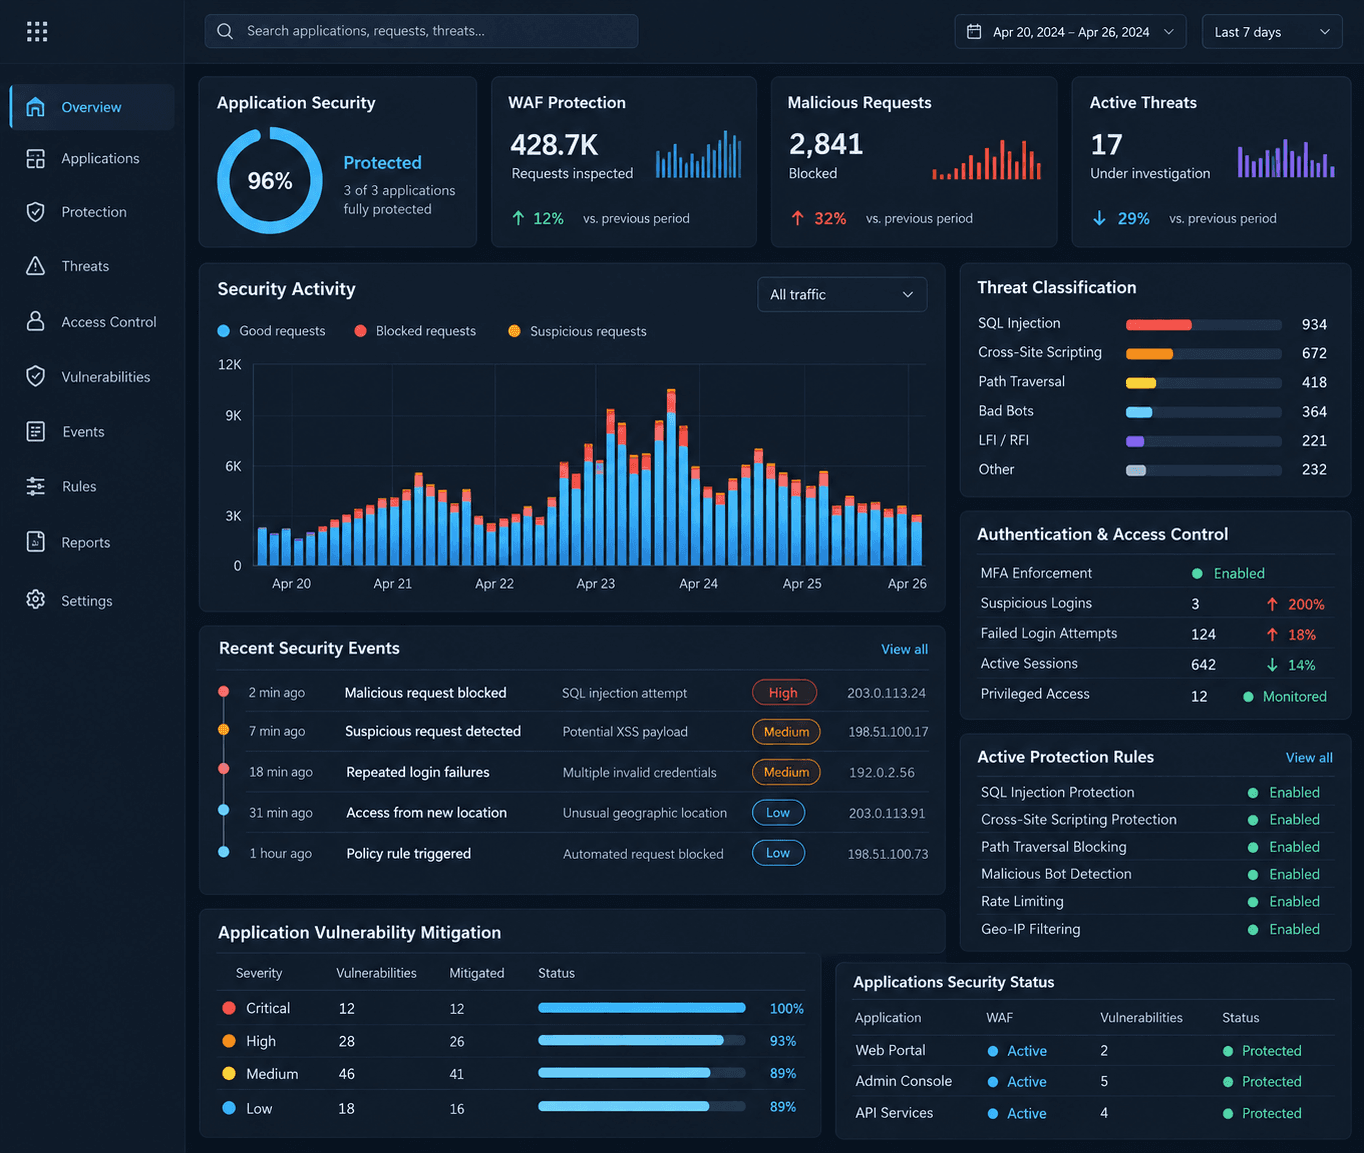Click the Threats warning triangle icon

coord(36,266)
